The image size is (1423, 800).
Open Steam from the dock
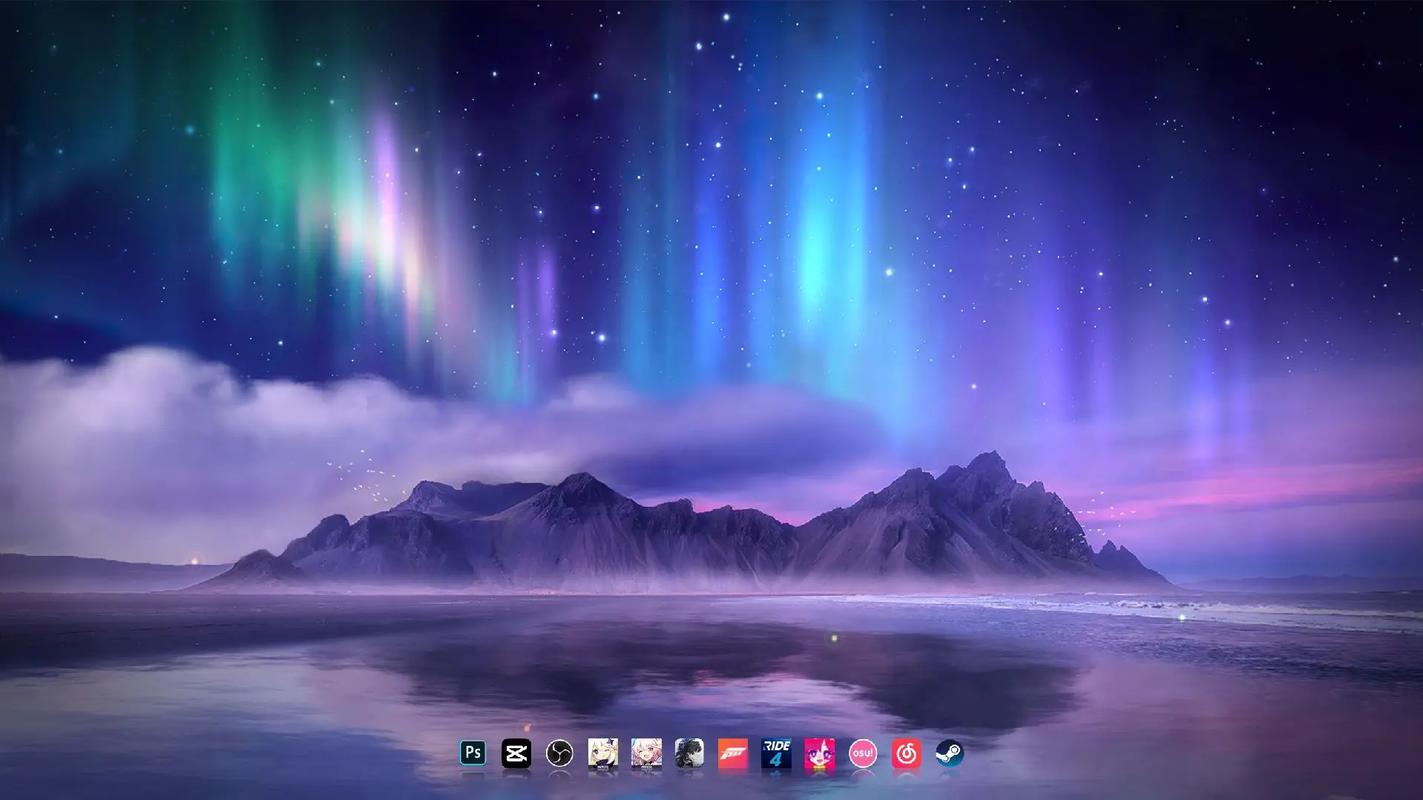pos(950,753)
